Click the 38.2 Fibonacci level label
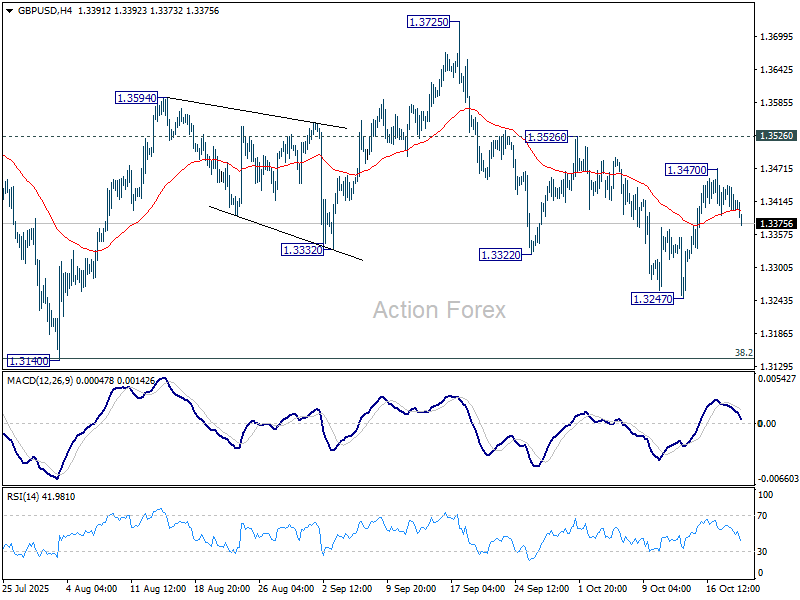The width and height of the screenshot is (800, 600). tap(743, 353)
